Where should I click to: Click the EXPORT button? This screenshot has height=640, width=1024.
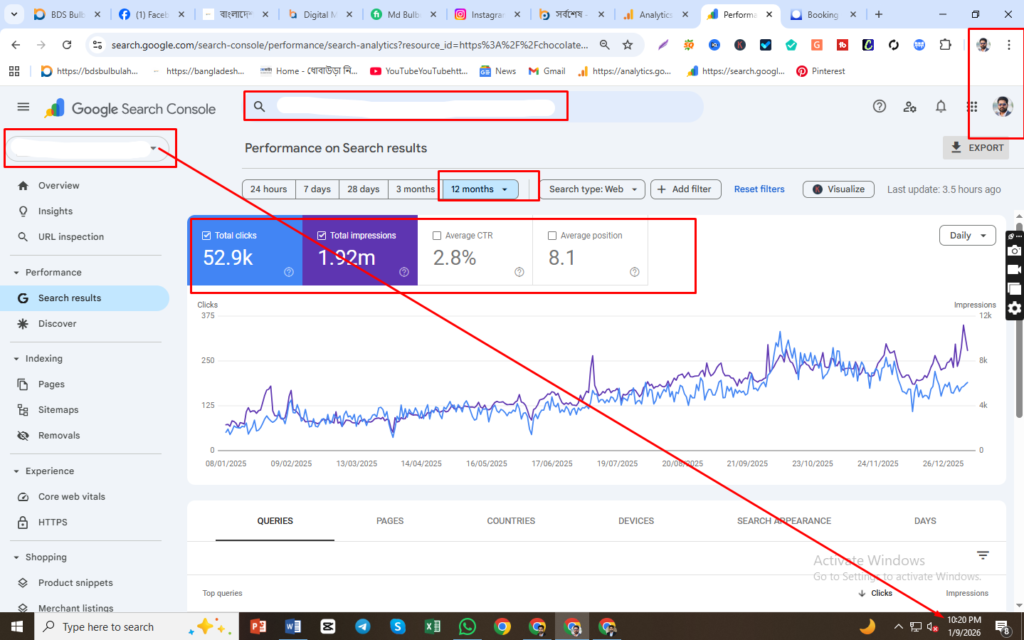tap(975, 148)
